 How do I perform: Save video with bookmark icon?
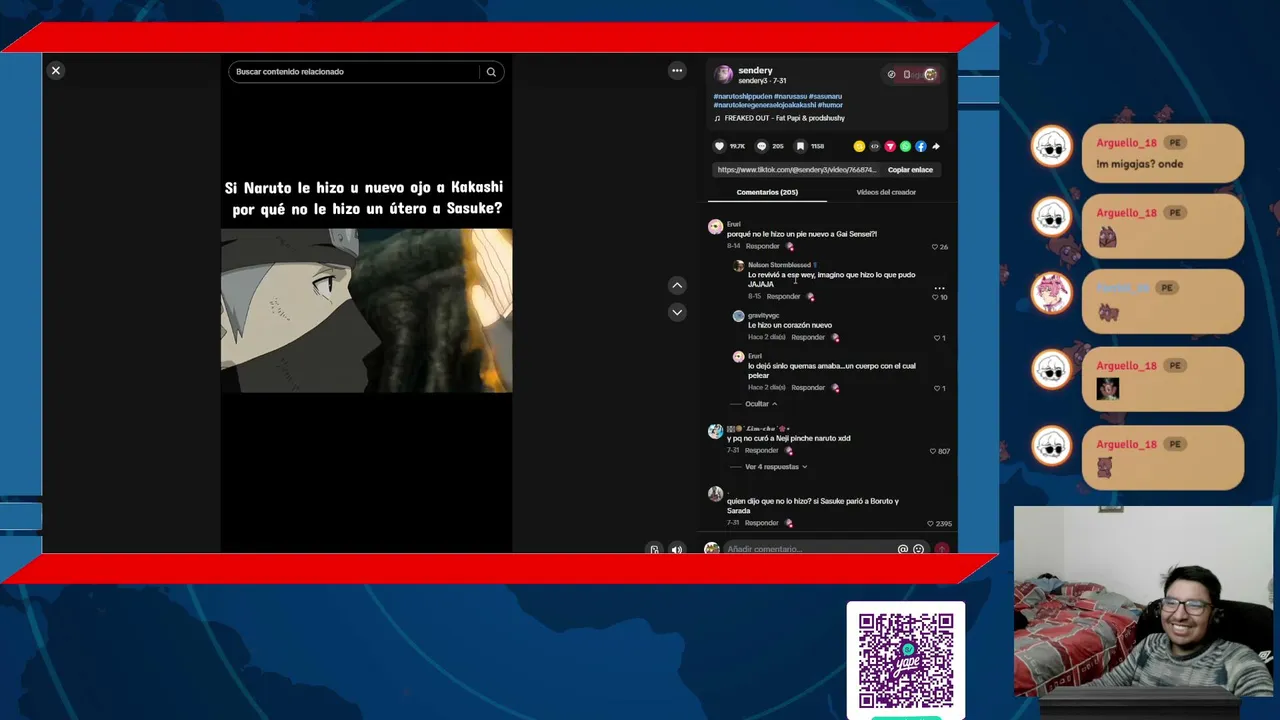[x=800, y=146]
